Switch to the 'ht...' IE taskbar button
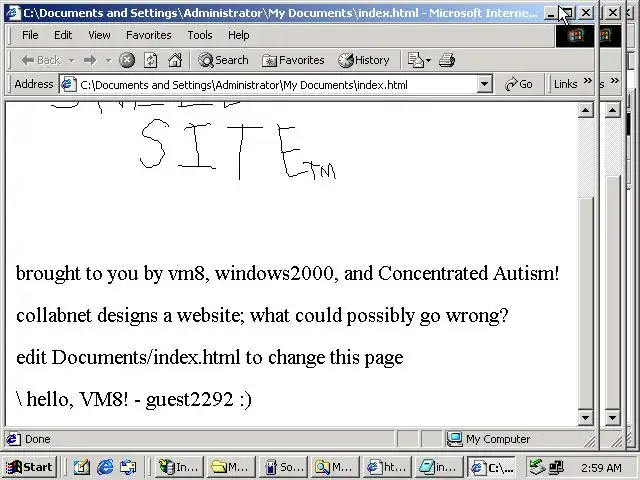640x480 pixels. tap(387, 467)
